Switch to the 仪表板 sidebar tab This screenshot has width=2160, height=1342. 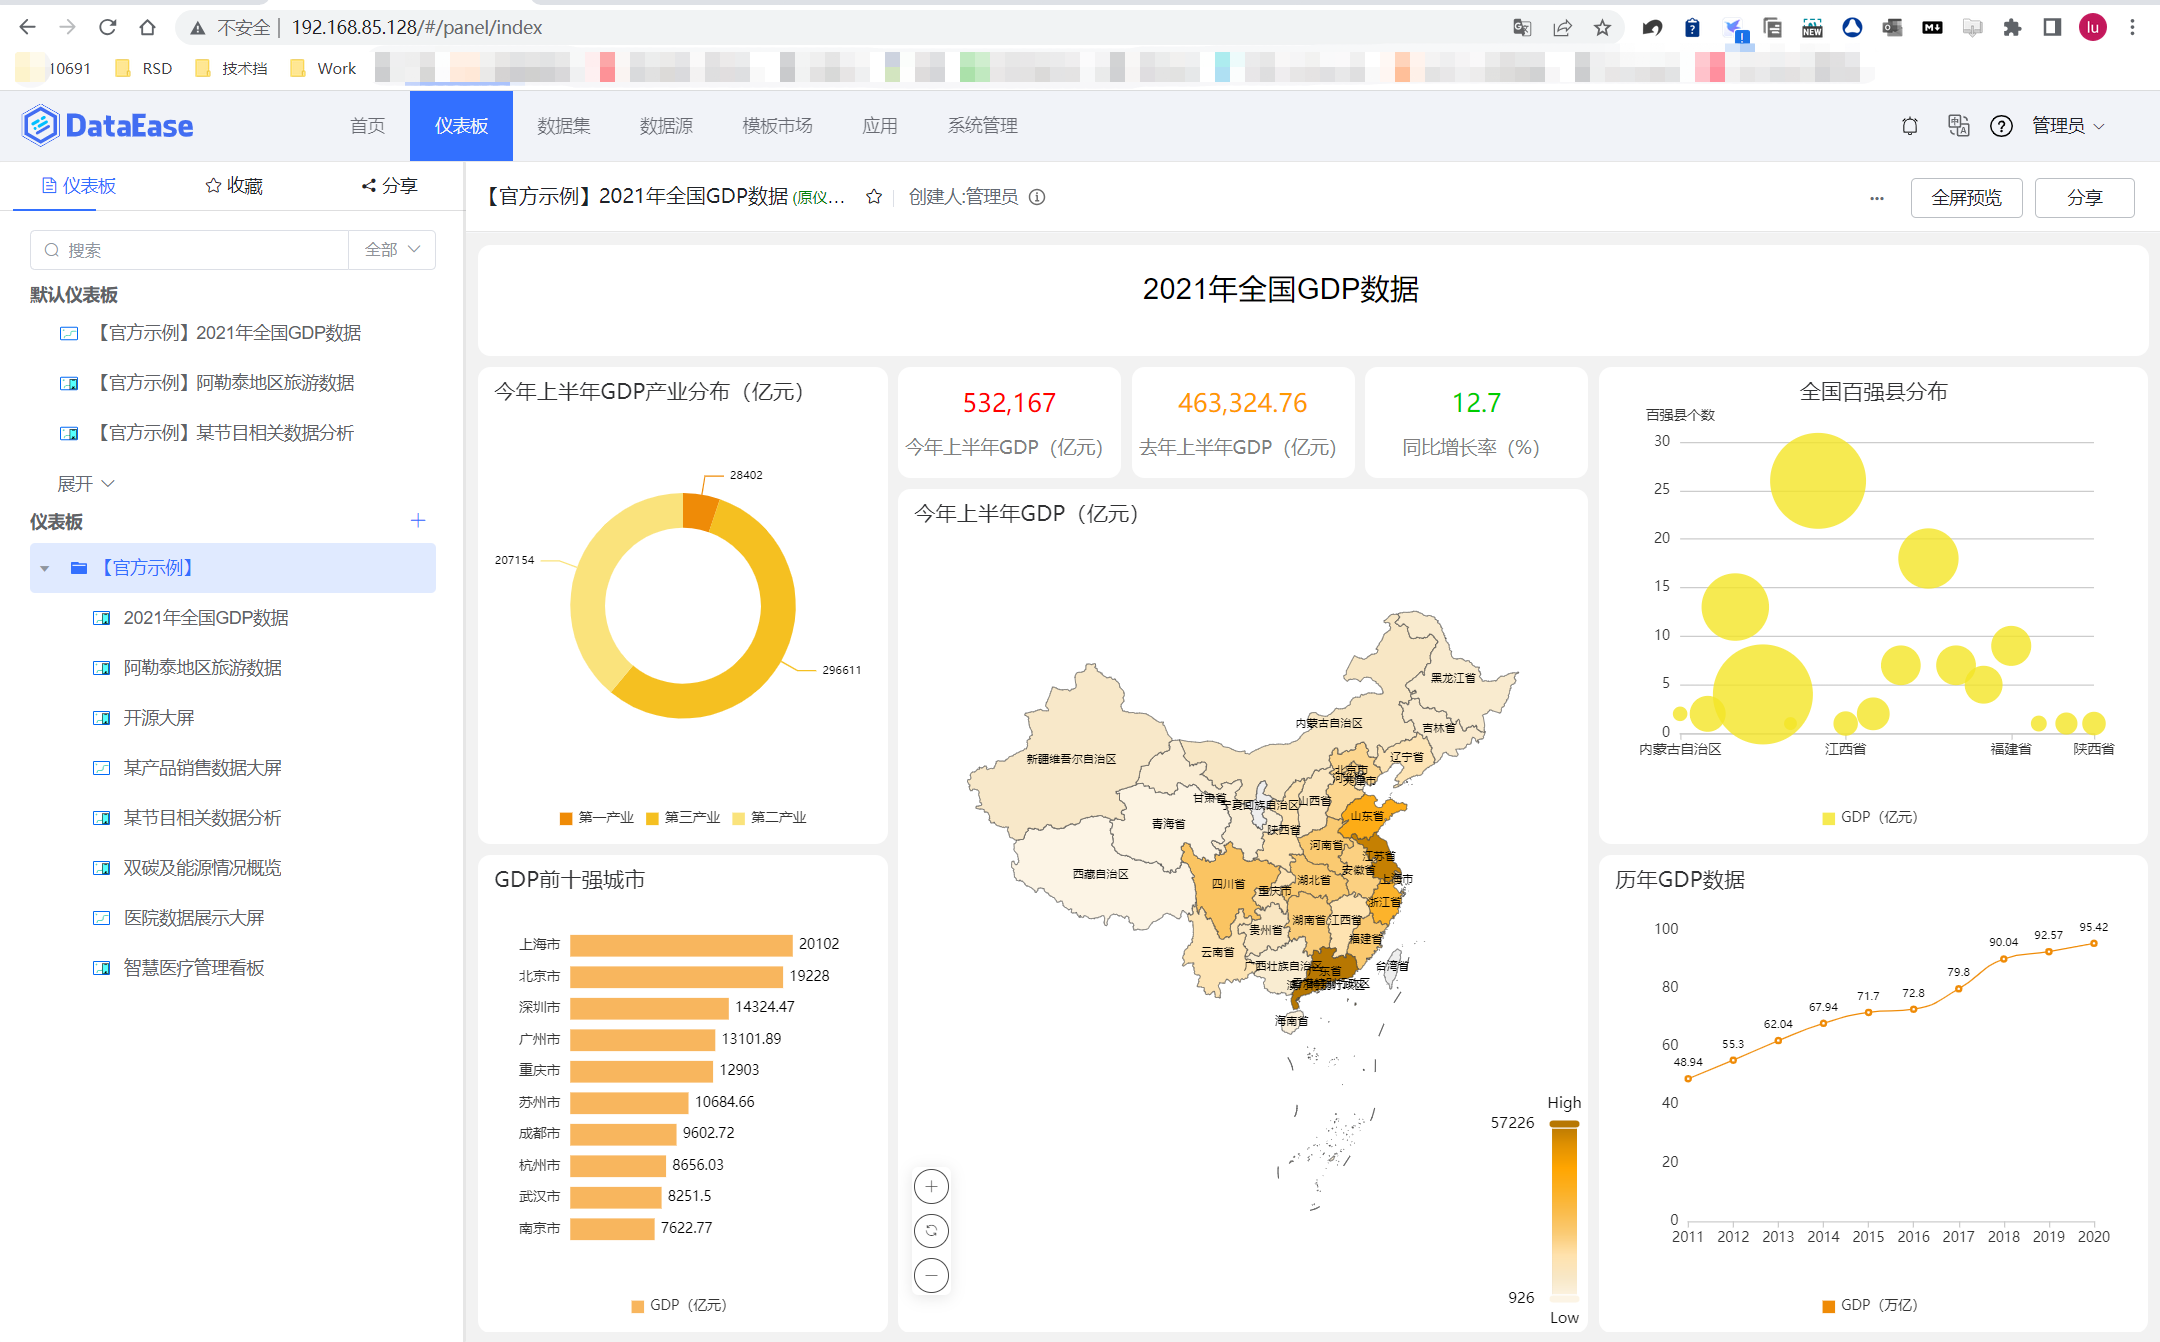point(78,186)
